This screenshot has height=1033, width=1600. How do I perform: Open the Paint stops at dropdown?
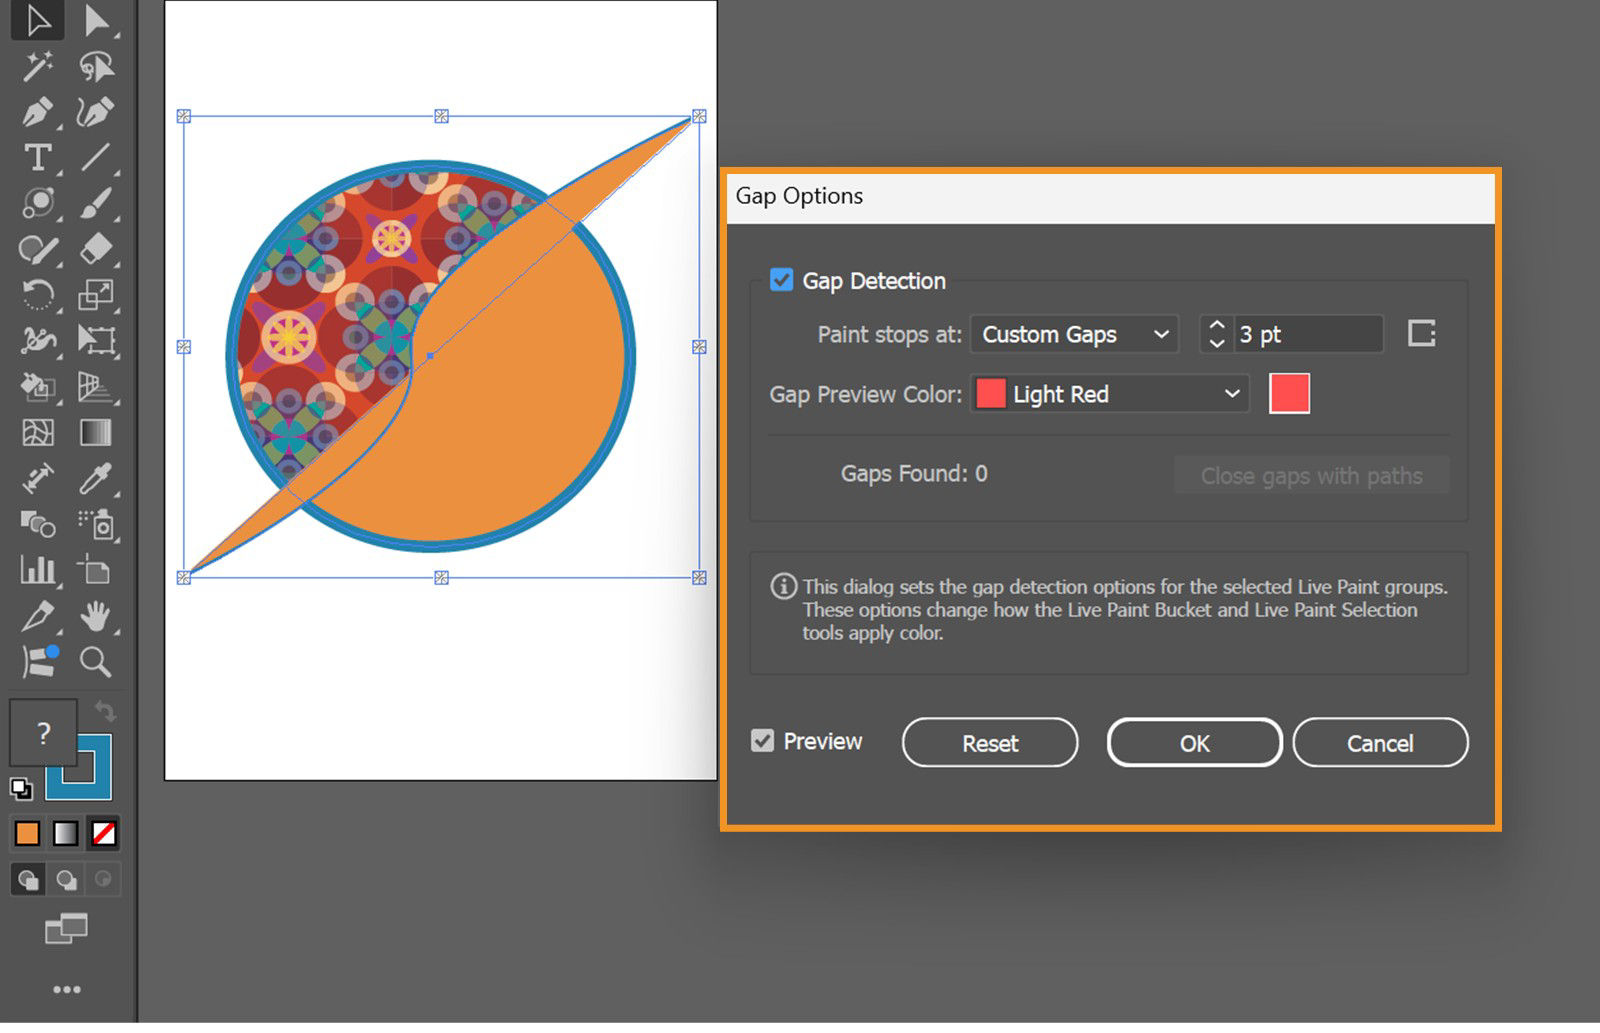(x=1074, y=334)
